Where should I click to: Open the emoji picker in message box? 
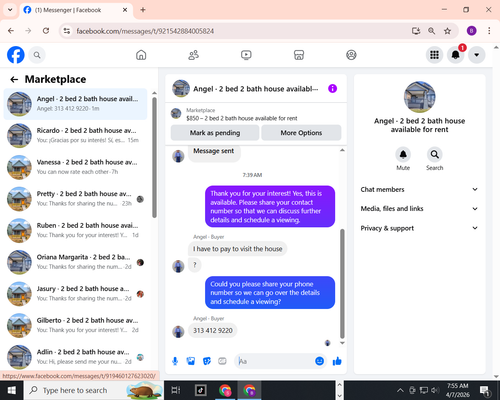click(319, 361)
